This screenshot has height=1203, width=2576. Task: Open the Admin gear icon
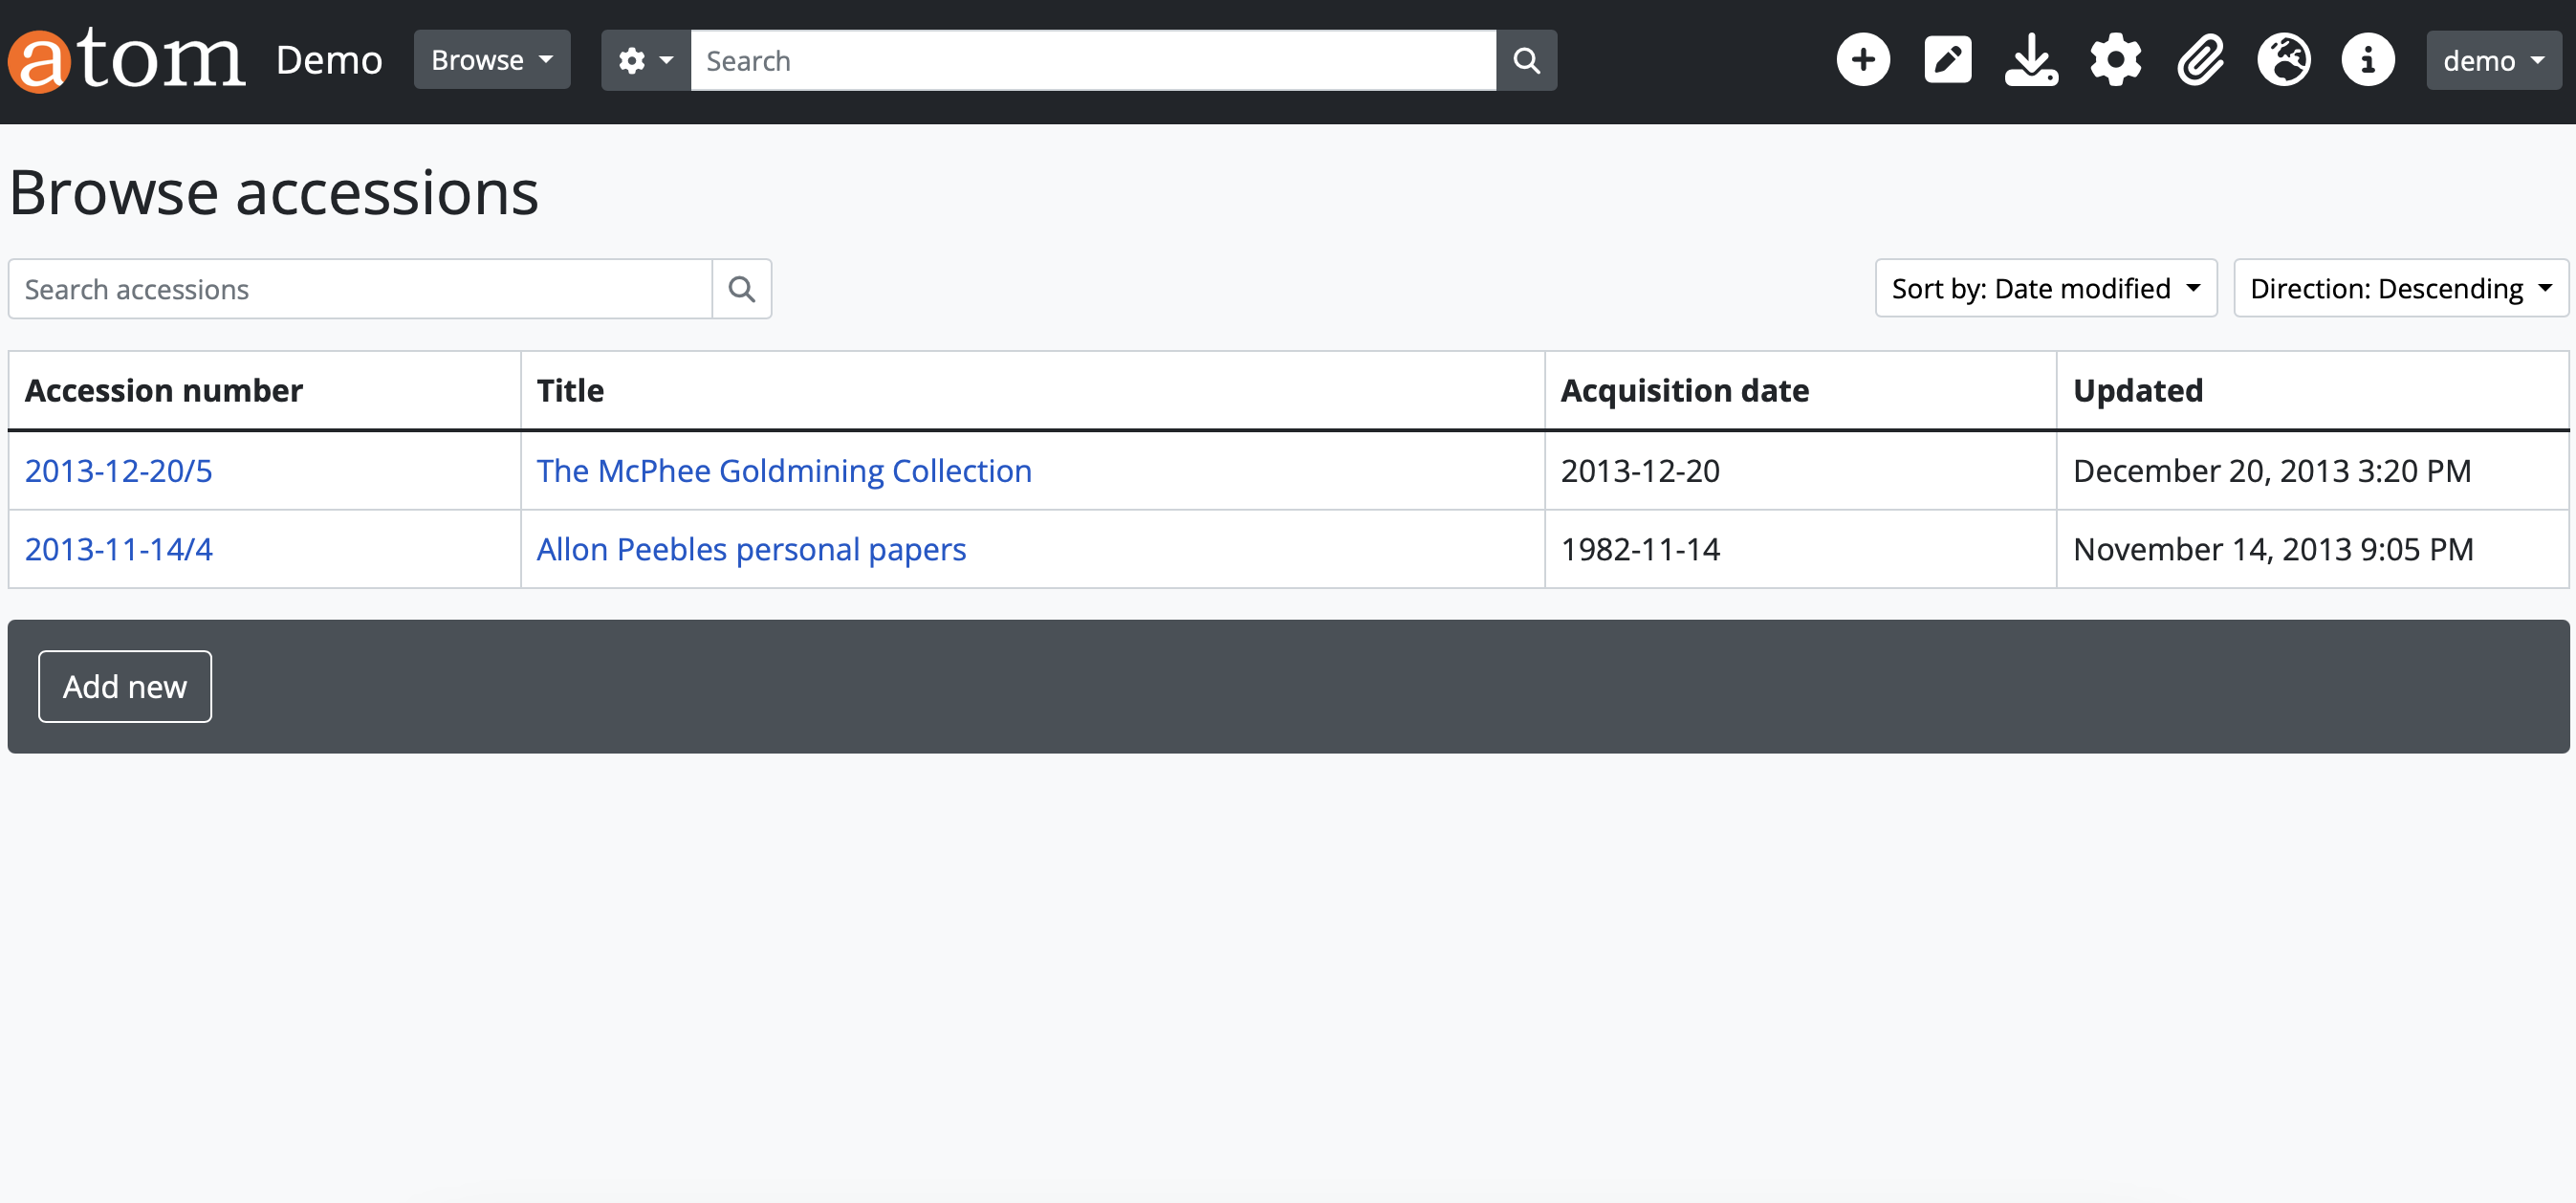(x=2115, y=60)
